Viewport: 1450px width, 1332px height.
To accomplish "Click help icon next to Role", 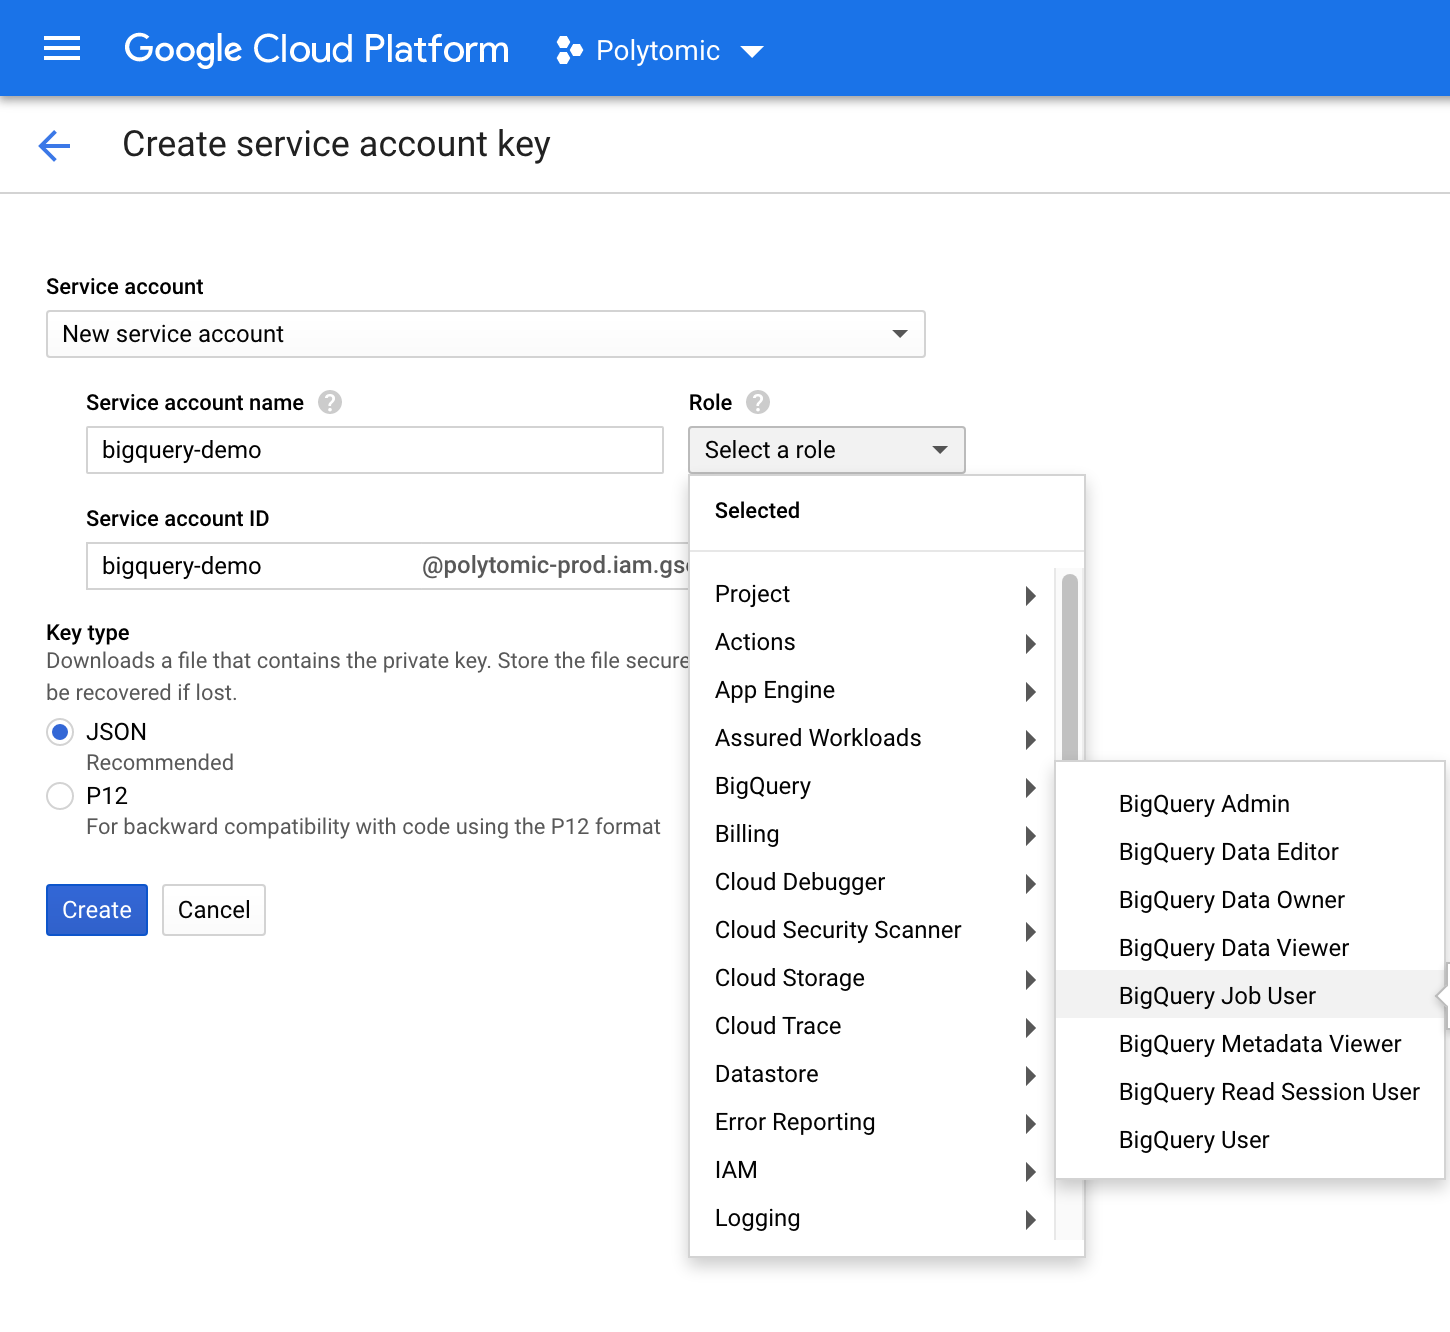I will [758, 402].
